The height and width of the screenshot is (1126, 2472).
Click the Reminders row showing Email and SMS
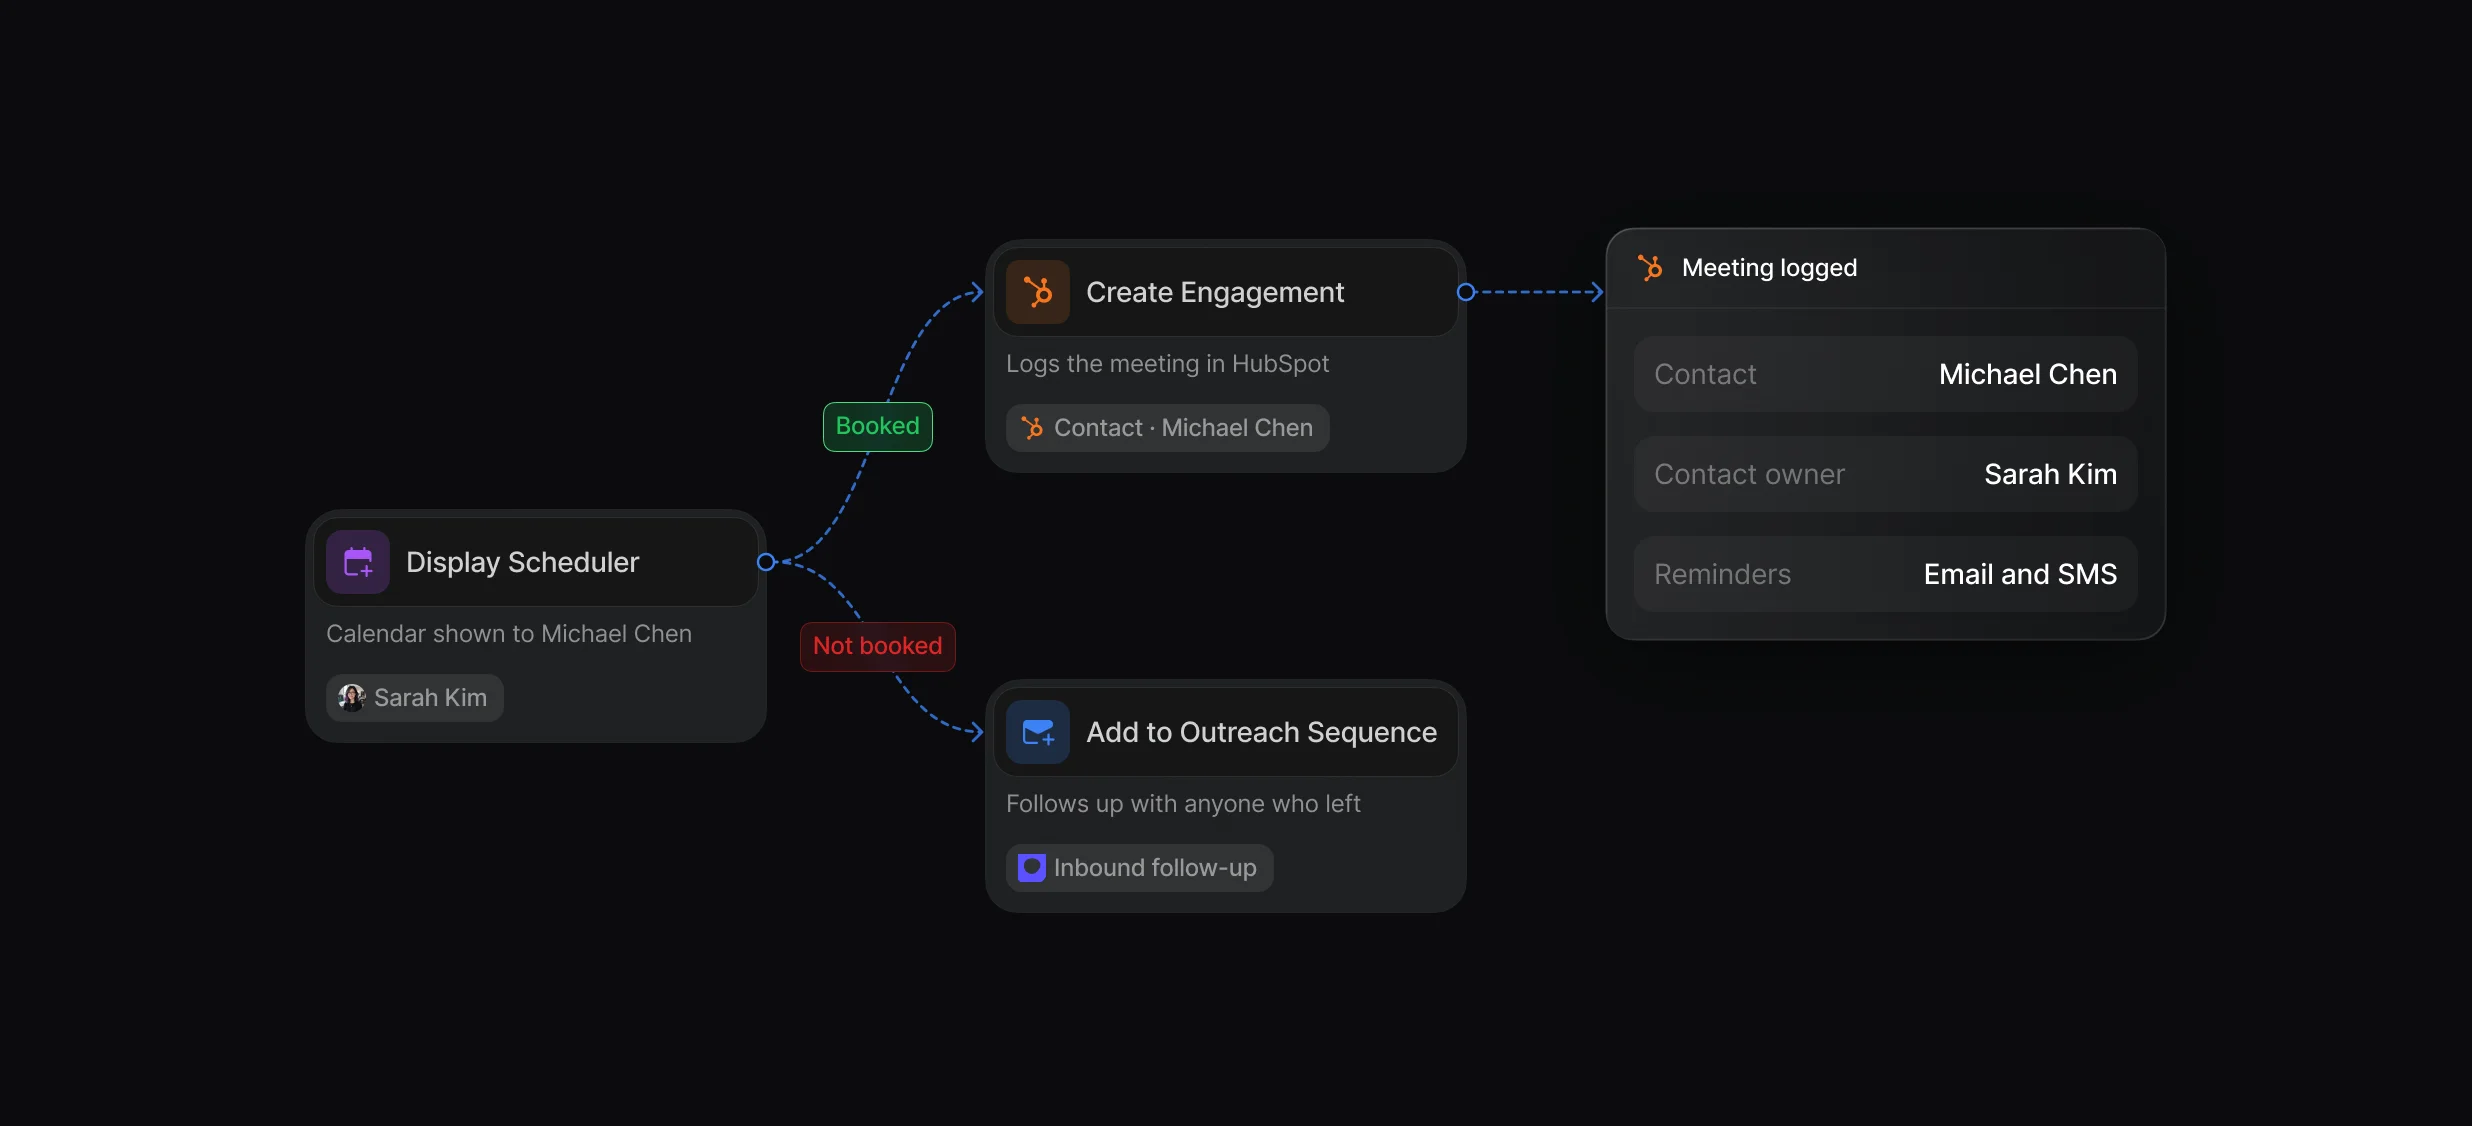point(1886,574)
